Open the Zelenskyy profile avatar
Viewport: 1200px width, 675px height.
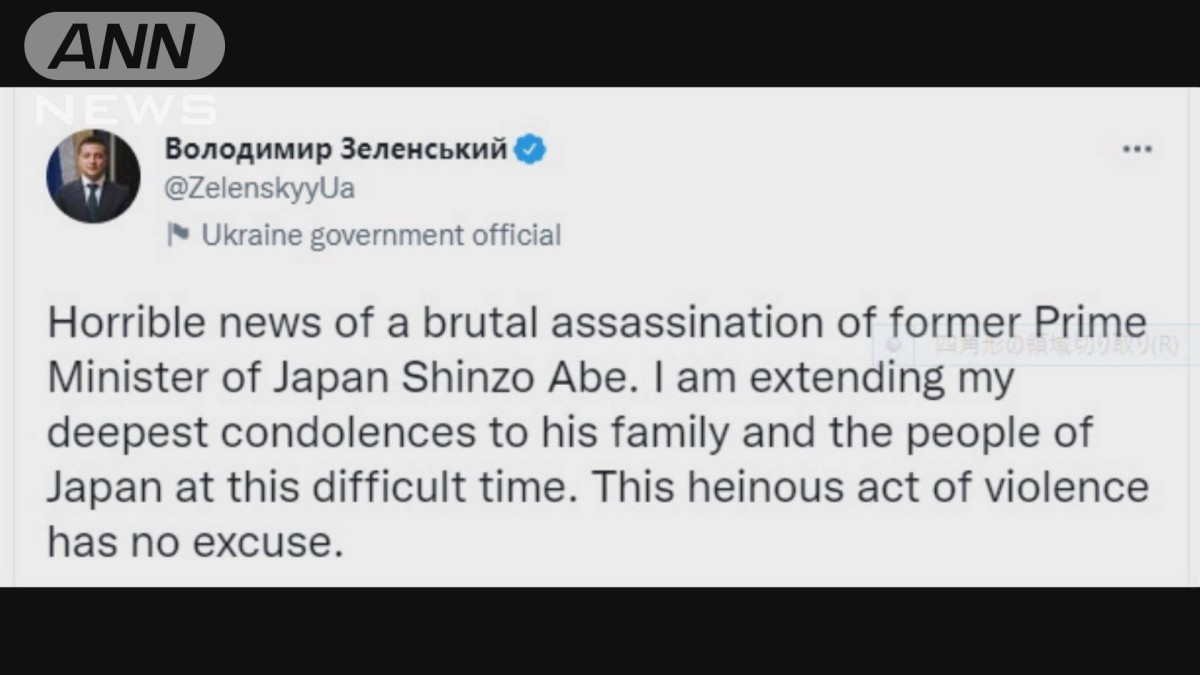click(x=93, y=176)
